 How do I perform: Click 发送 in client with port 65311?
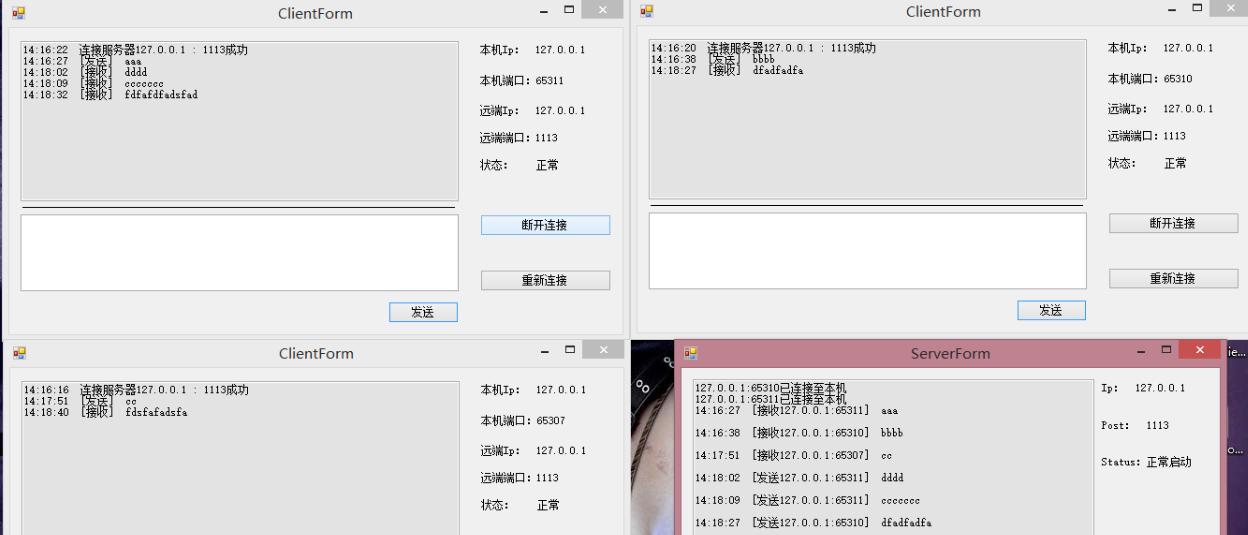pos(423,312)
